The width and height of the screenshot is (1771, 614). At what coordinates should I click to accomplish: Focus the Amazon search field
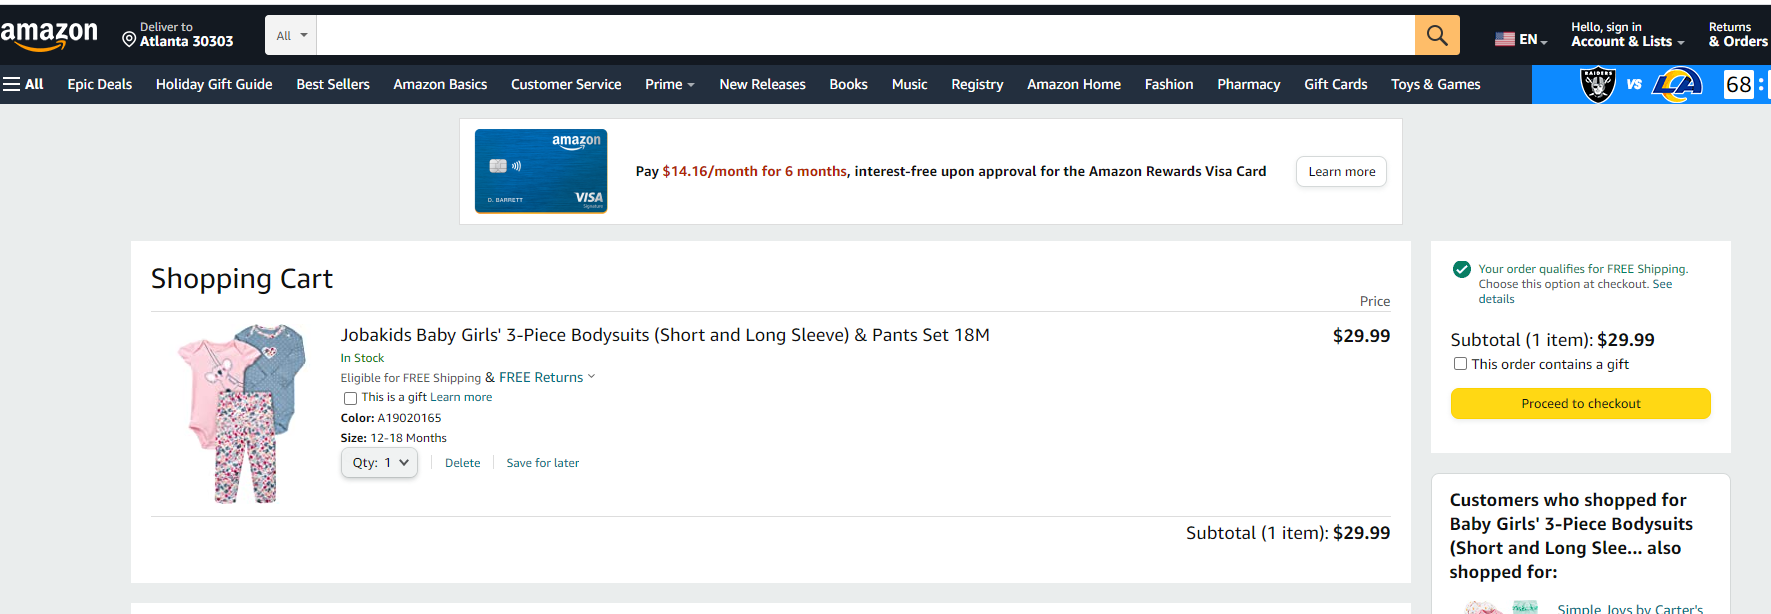pos(865,36)
